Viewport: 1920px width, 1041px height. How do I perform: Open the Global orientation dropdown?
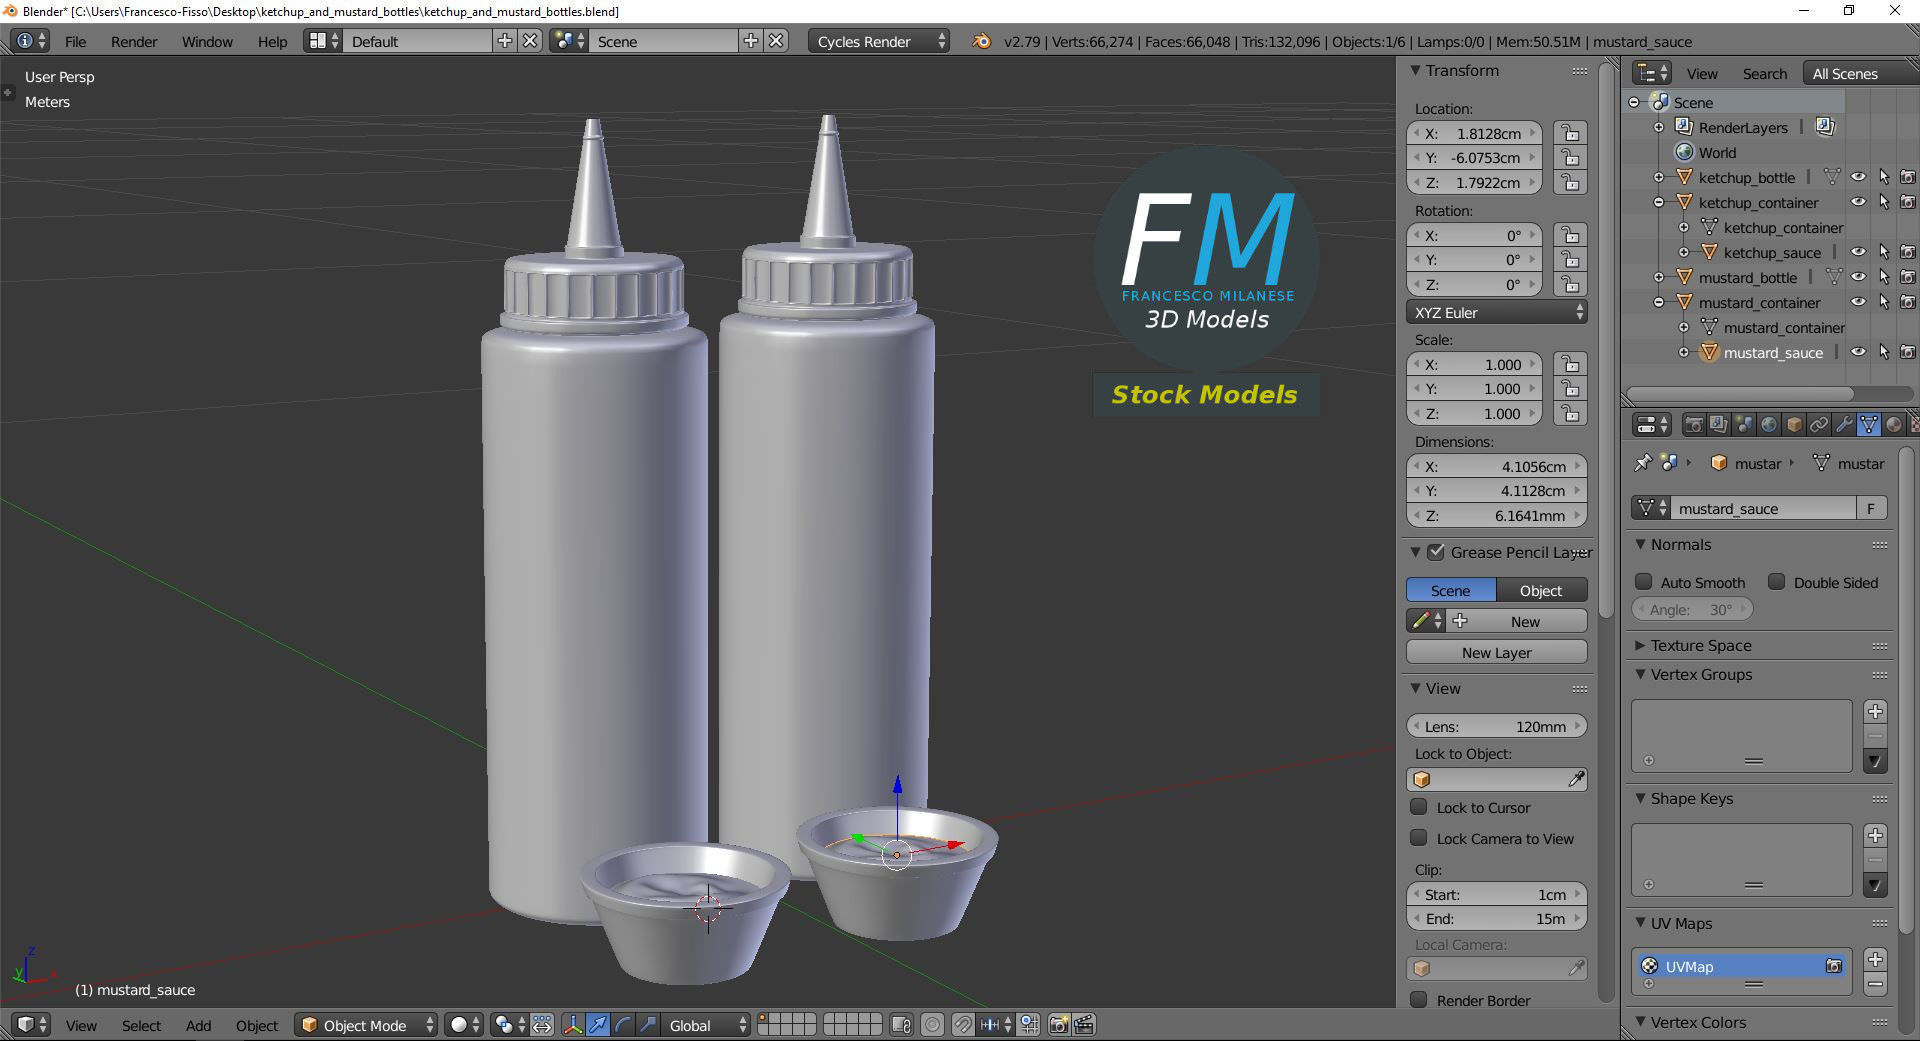[x=706, y=1025]
